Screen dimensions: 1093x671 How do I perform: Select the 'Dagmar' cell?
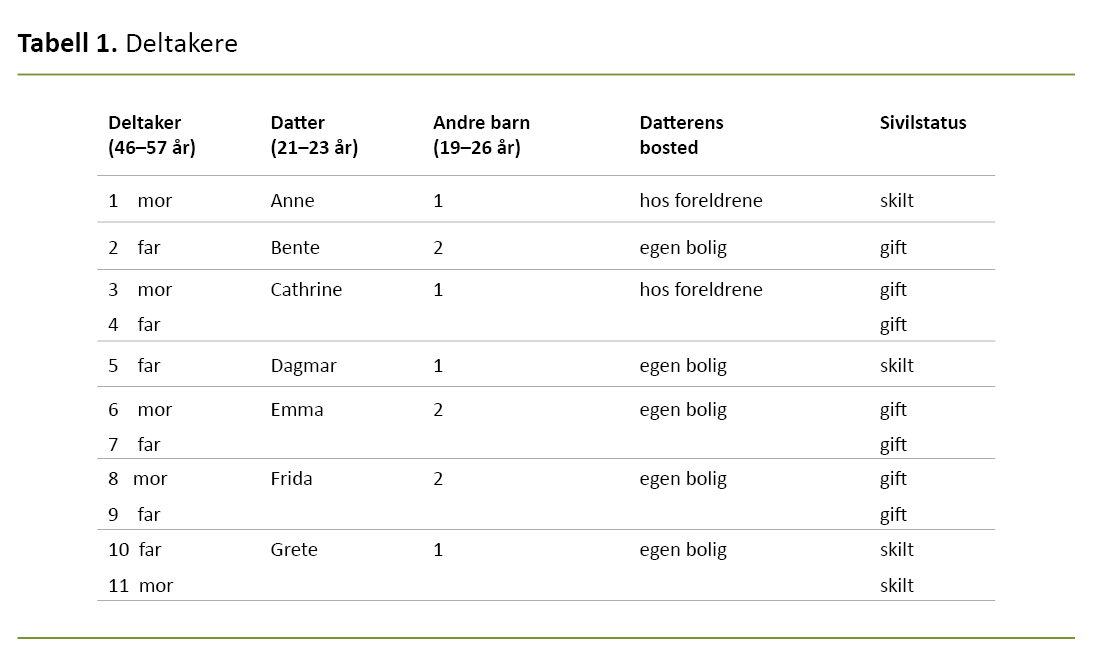(303, 366)
